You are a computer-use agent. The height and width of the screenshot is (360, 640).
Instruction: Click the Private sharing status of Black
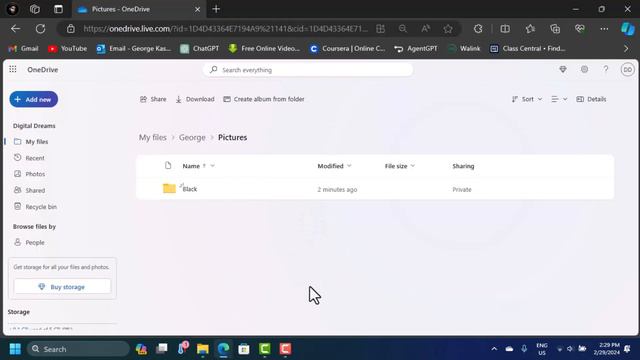tap(462, 189)
